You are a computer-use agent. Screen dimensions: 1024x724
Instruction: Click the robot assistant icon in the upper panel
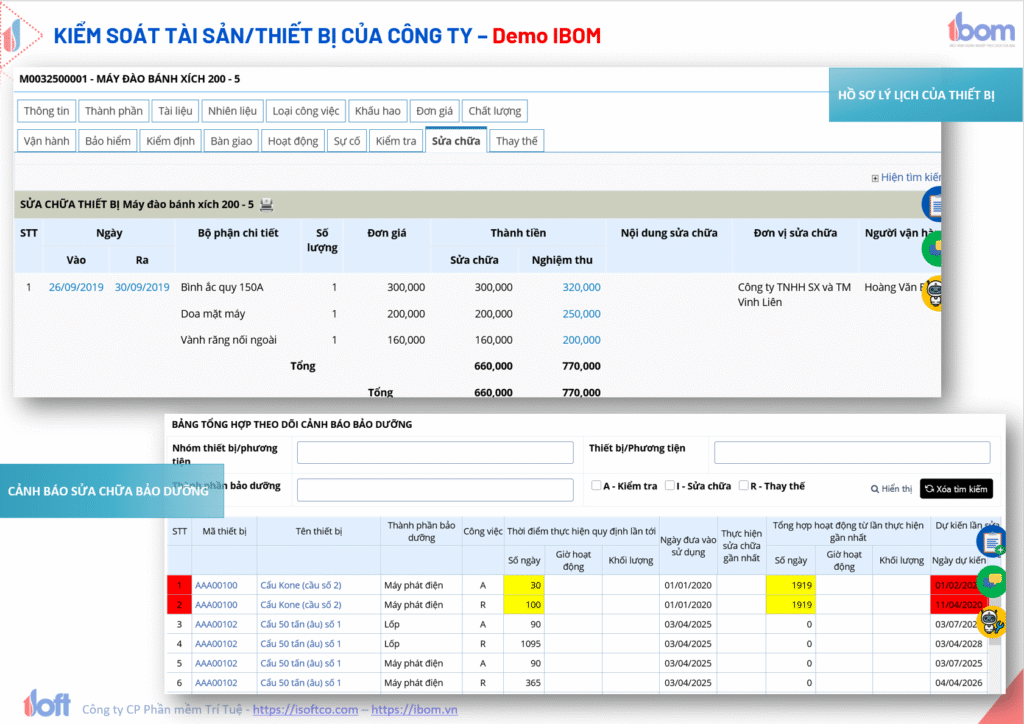(x=935, y=292)
